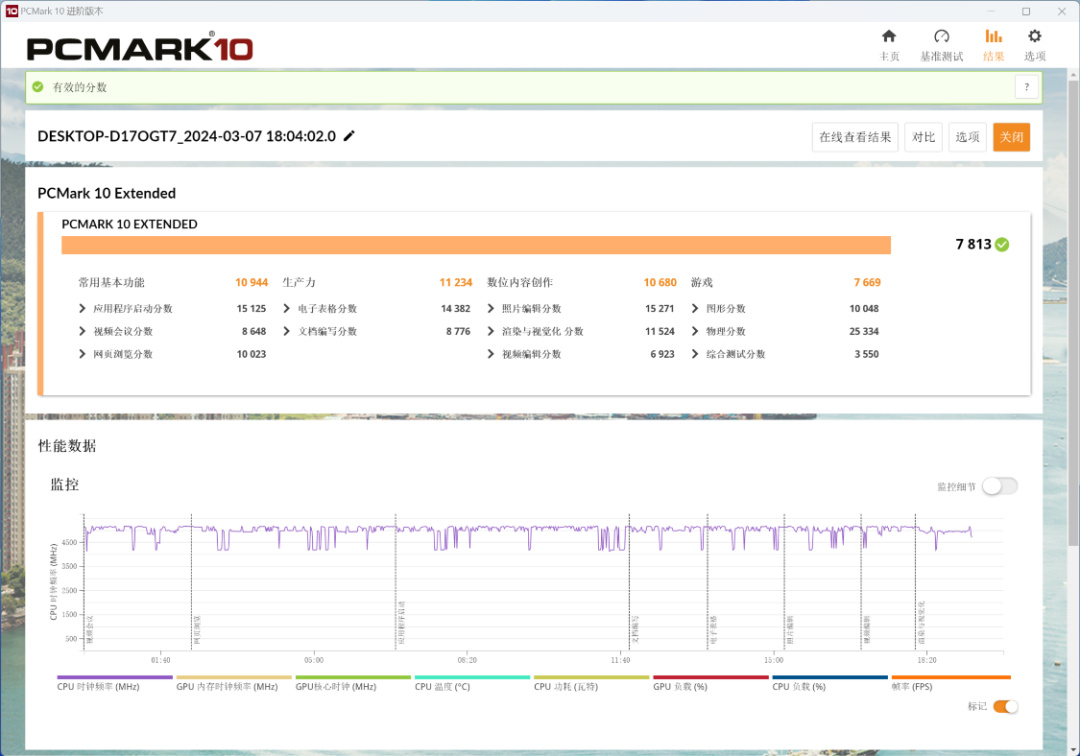Click the PCMark 10 title bar app icon
This screenshot has width=1080, height=756.
coord(11,11)
